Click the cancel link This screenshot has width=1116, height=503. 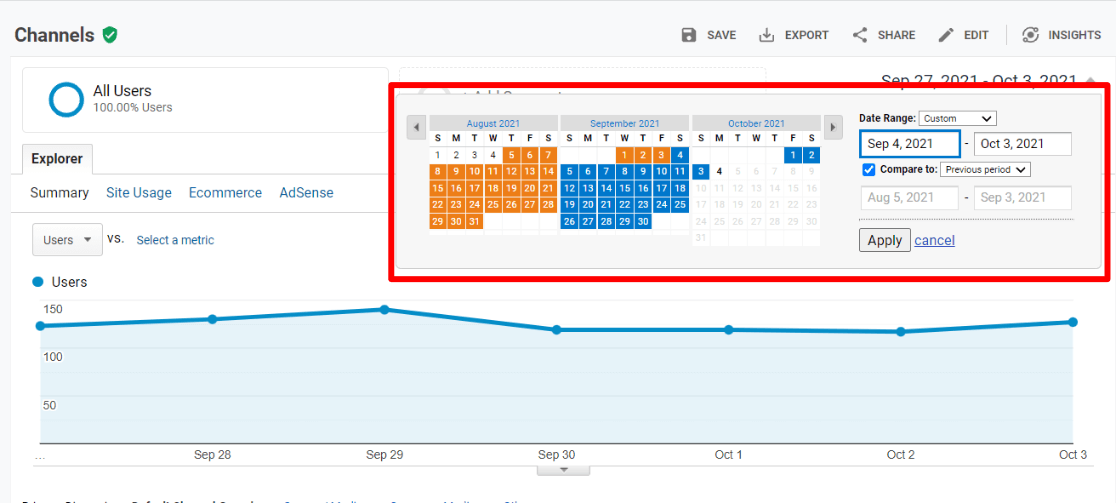pos(935,240)
